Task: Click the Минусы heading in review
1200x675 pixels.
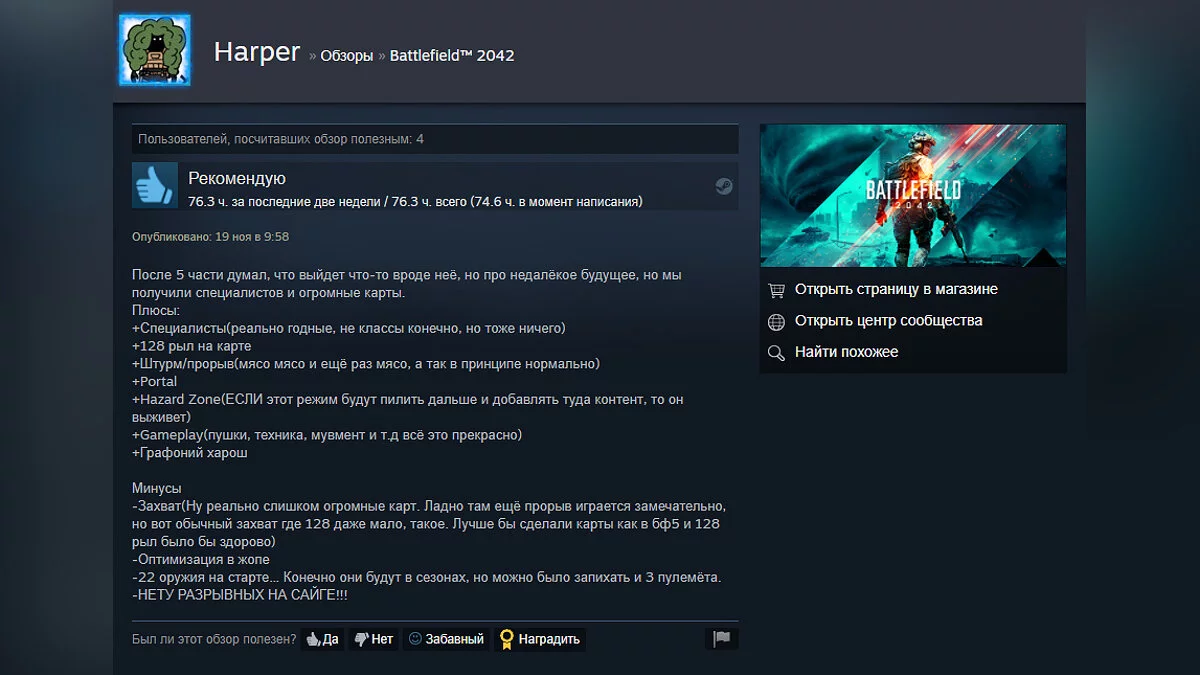Action: tap(157, 488)
